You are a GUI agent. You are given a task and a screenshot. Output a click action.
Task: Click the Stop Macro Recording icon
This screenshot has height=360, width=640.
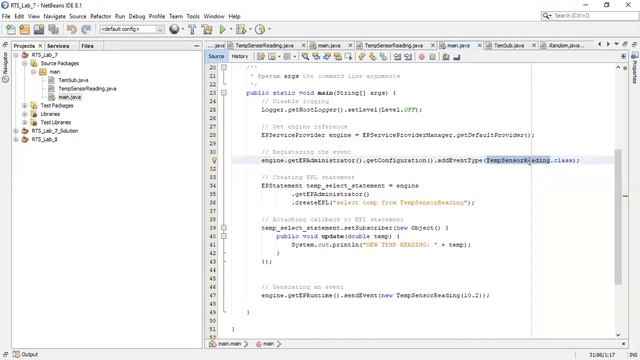pyautogui.click(x=433, y=57)
